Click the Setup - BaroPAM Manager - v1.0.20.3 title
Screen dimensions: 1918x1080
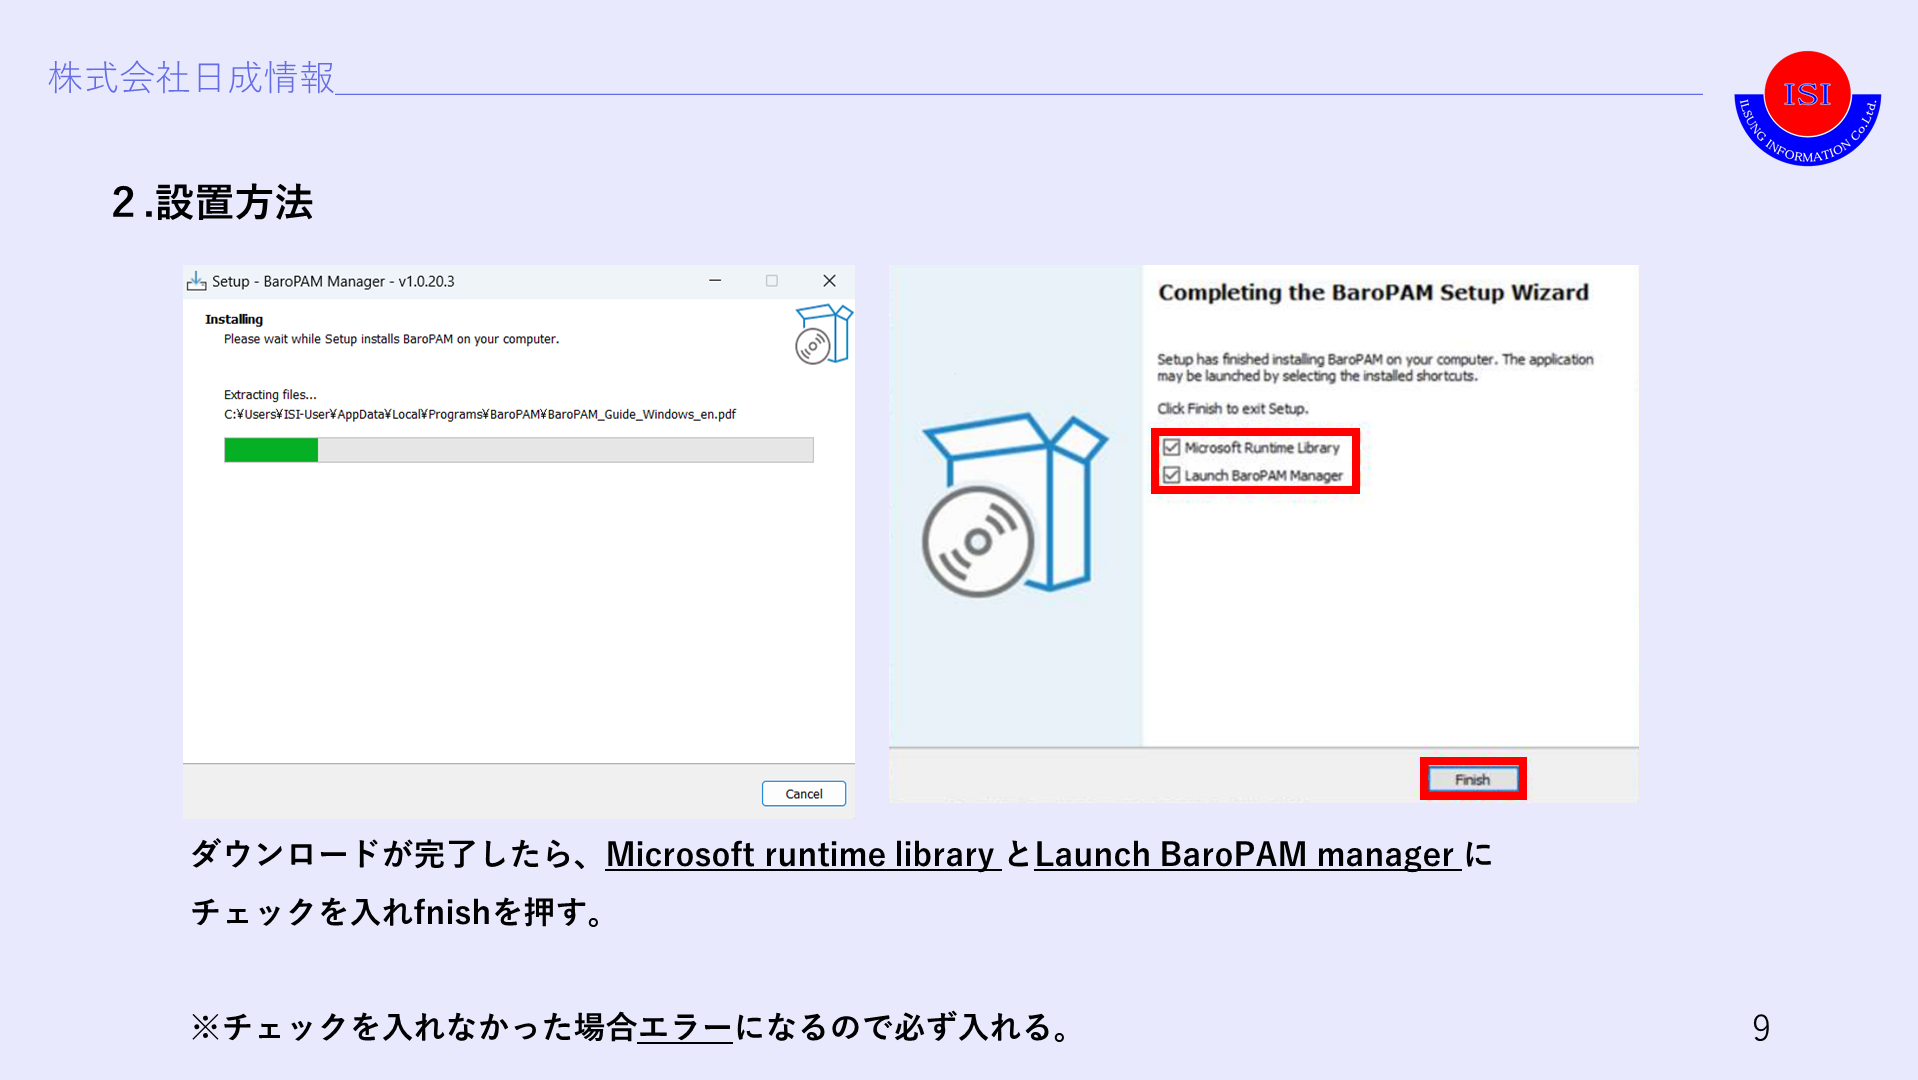[x=333, y=282]
